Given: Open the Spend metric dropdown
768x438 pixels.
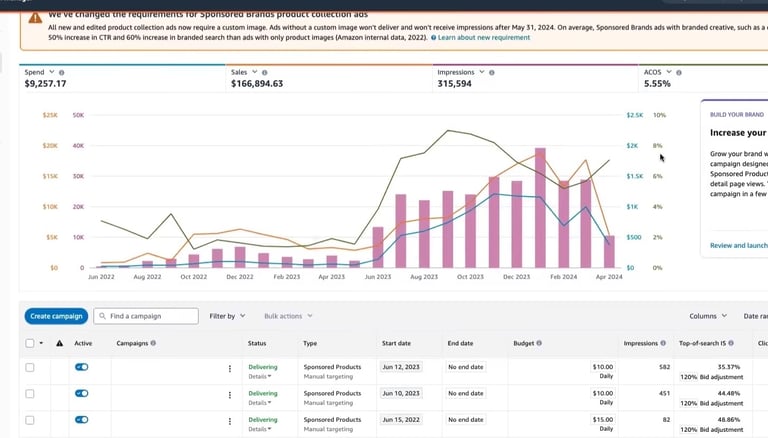Looking at the screenshot, I should [51, 73].
